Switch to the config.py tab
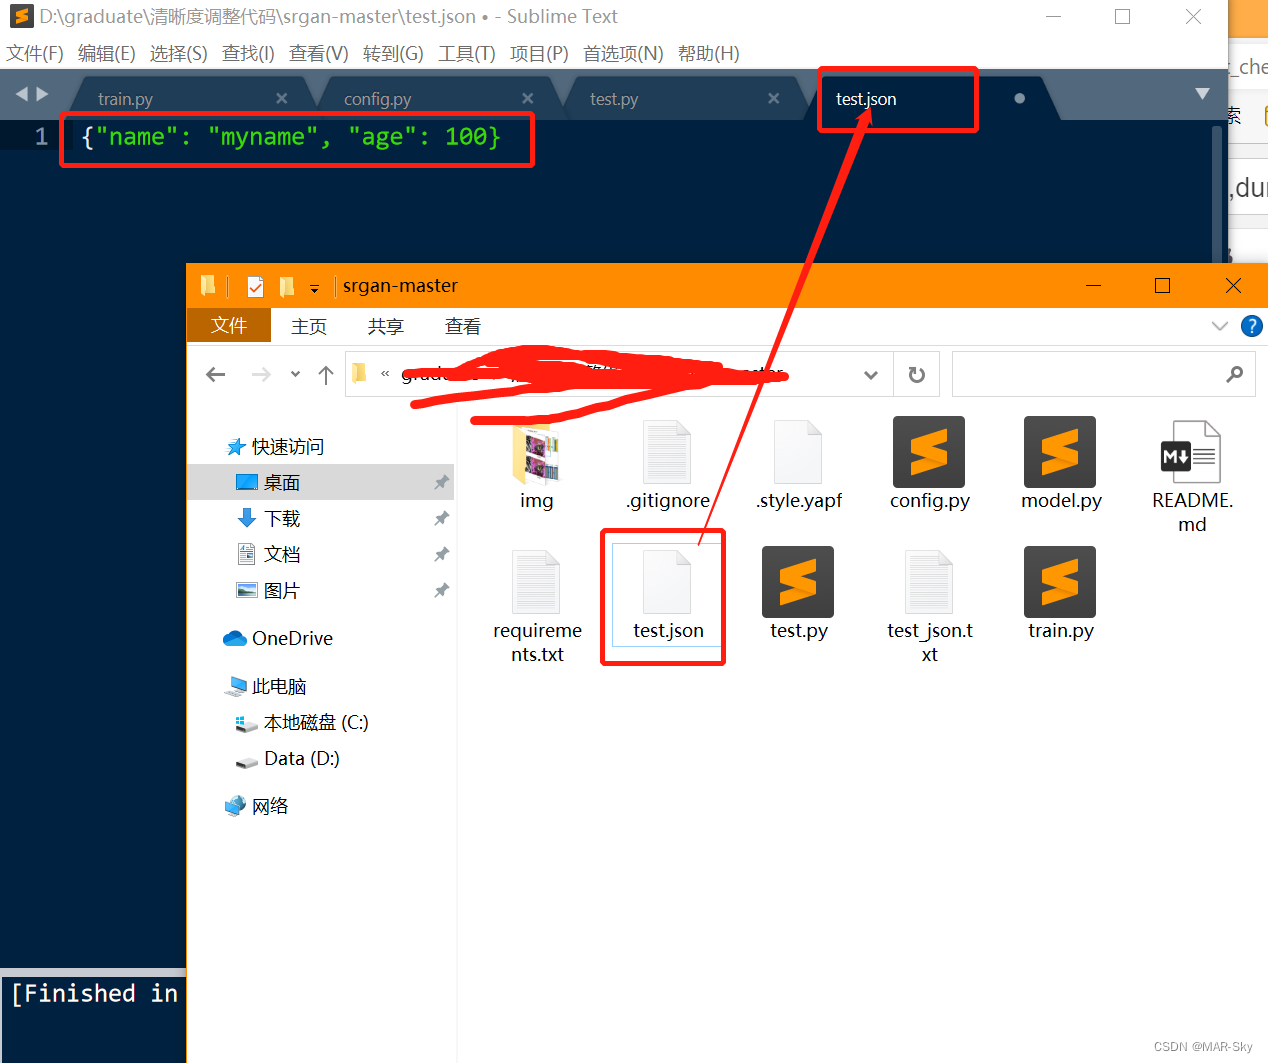The image size is (1268, 1063). tap(377, 99)
